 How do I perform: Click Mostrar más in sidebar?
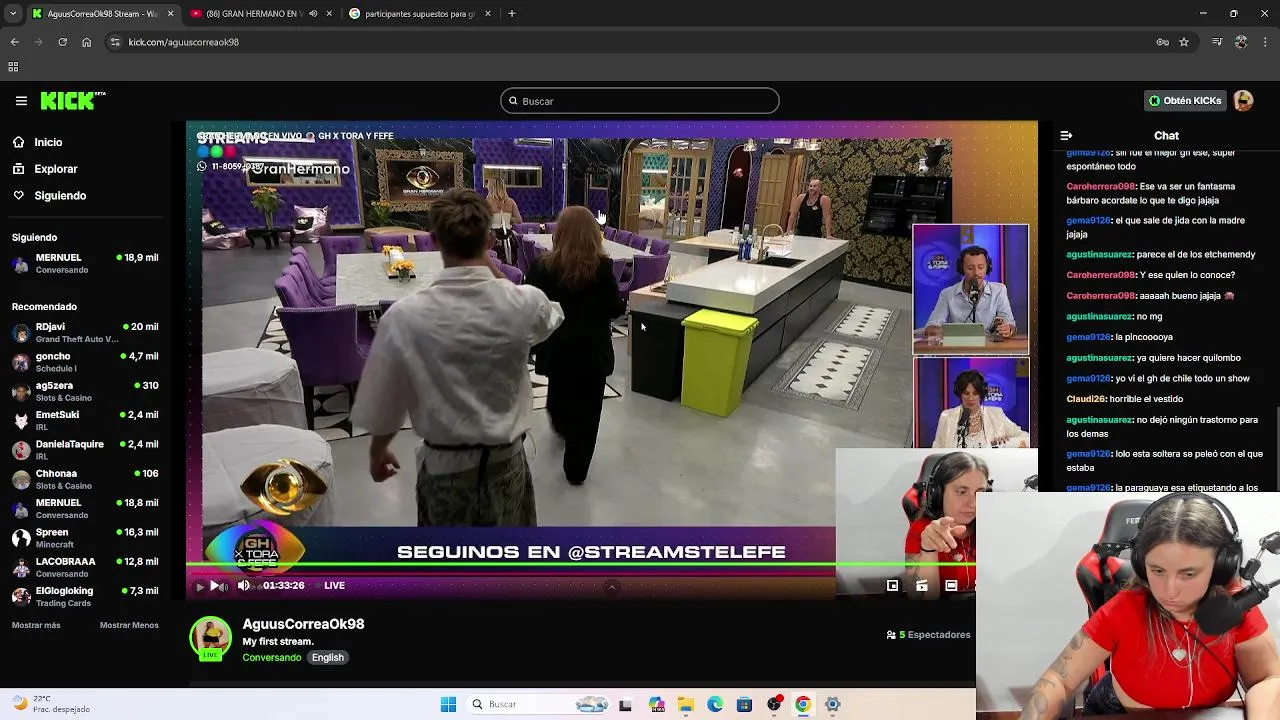(36, 625)
